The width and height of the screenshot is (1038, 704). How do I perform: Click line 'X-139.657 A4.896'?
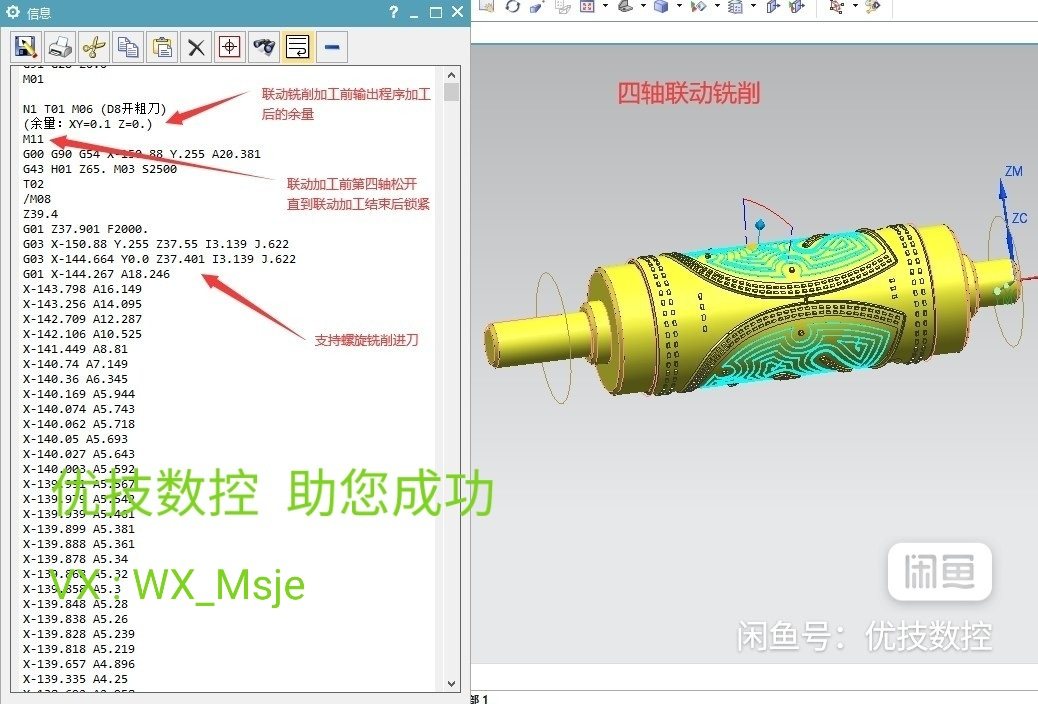point(79,664)
